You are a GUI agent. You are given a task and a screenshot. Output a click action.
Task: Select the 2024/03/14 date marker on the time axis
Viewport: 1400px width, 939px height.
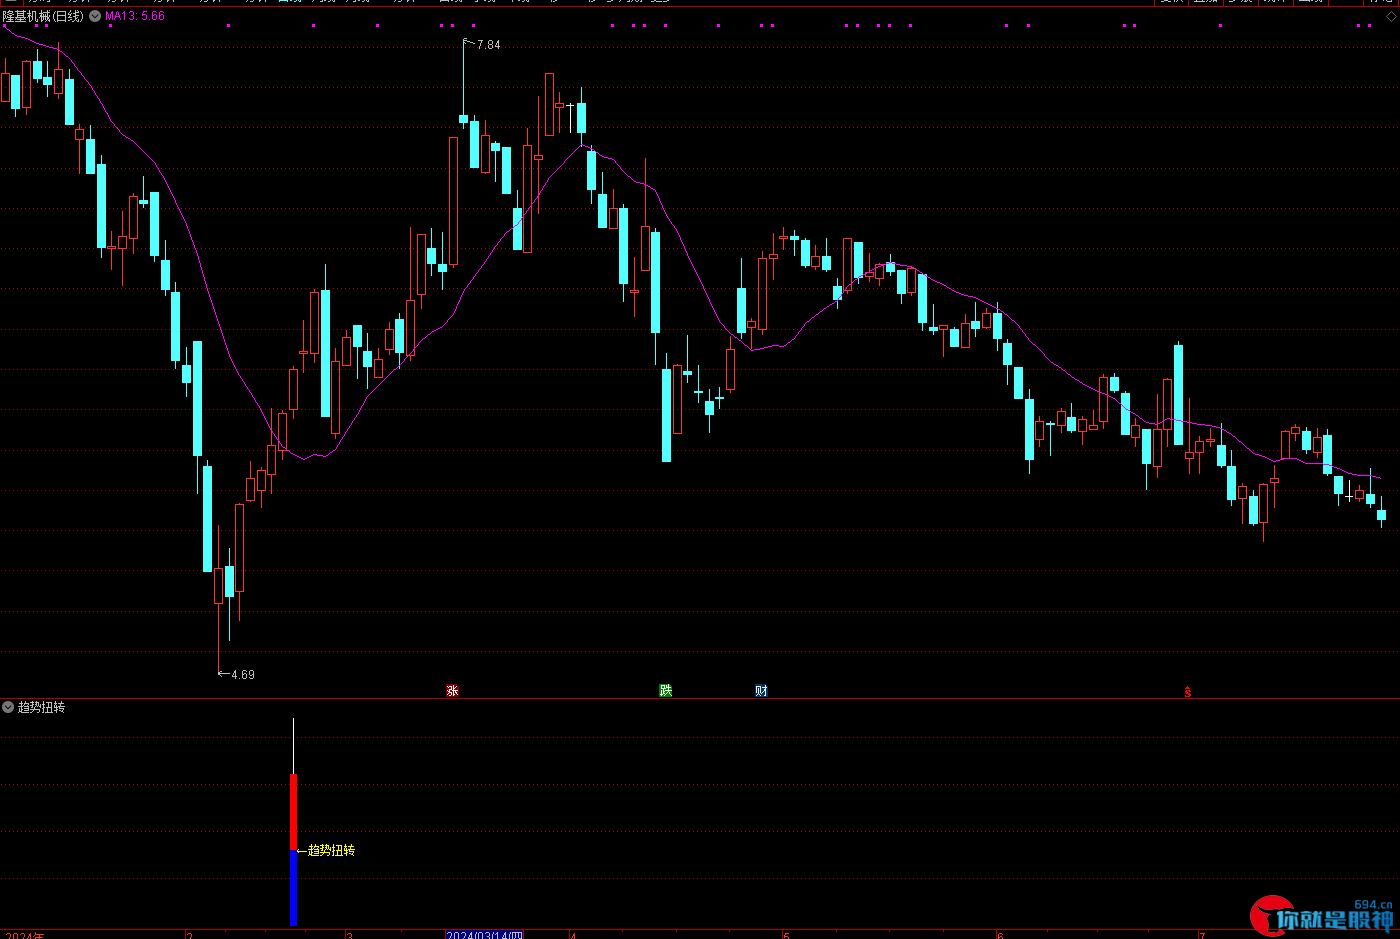(485, 935)
